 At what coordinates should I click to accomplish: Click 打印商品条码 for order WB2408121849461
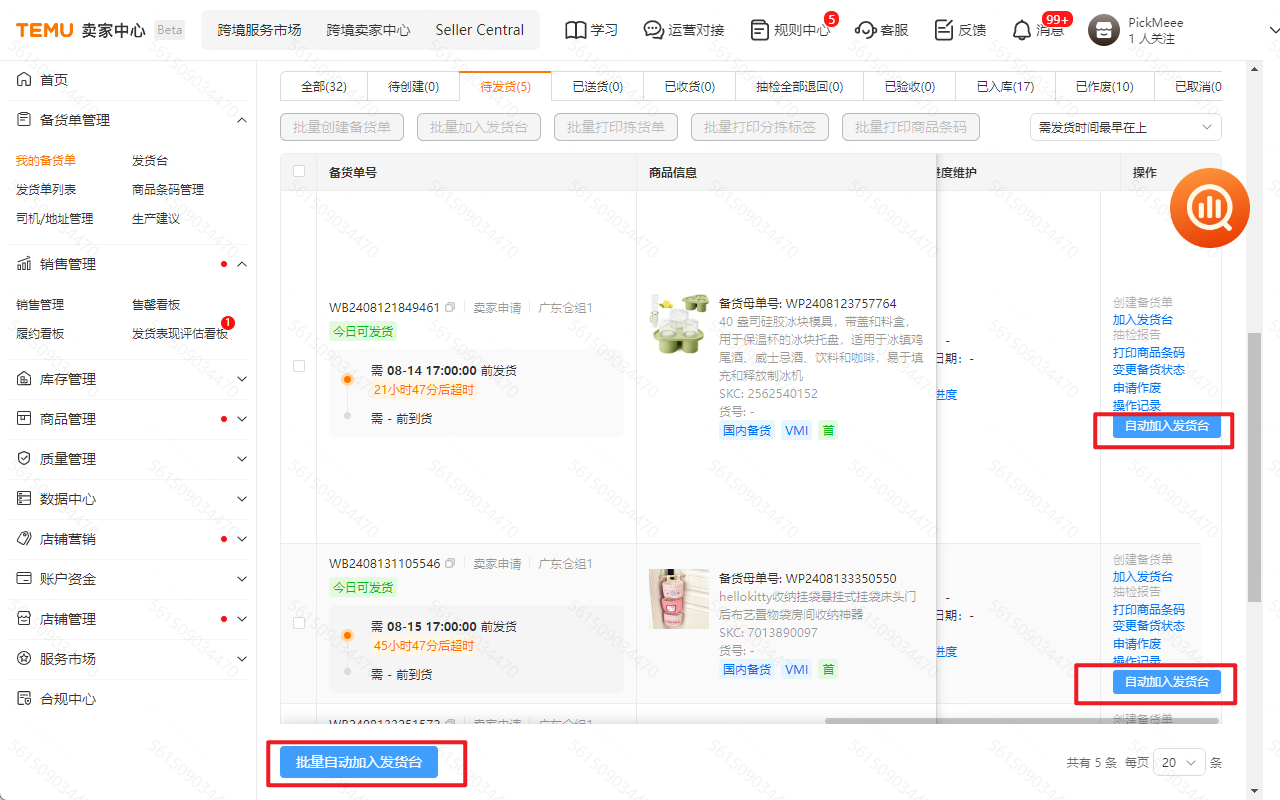pos(1149,353)
